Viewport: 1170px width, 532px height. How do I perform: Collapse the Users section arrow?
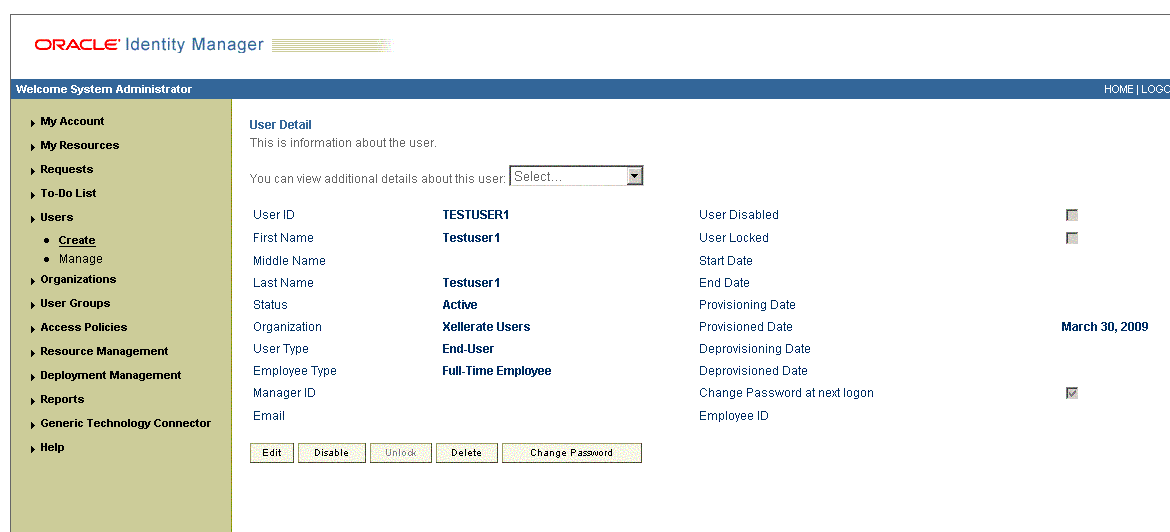point(33,219)
